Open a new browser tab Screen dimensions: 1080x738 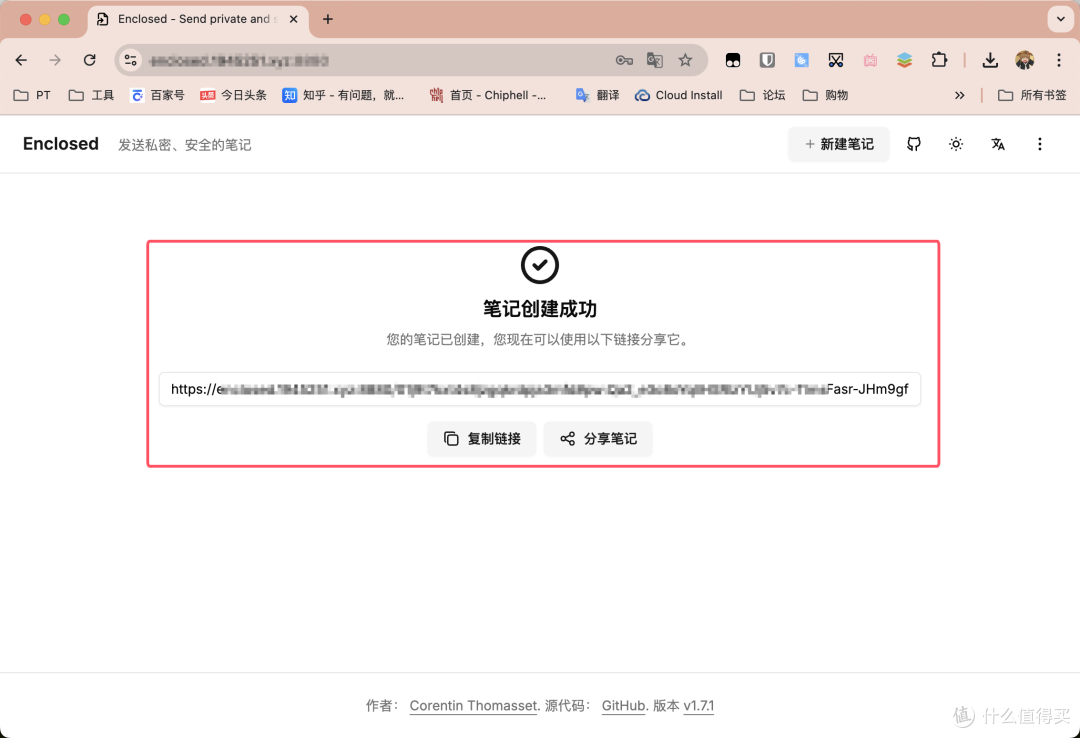328,19
